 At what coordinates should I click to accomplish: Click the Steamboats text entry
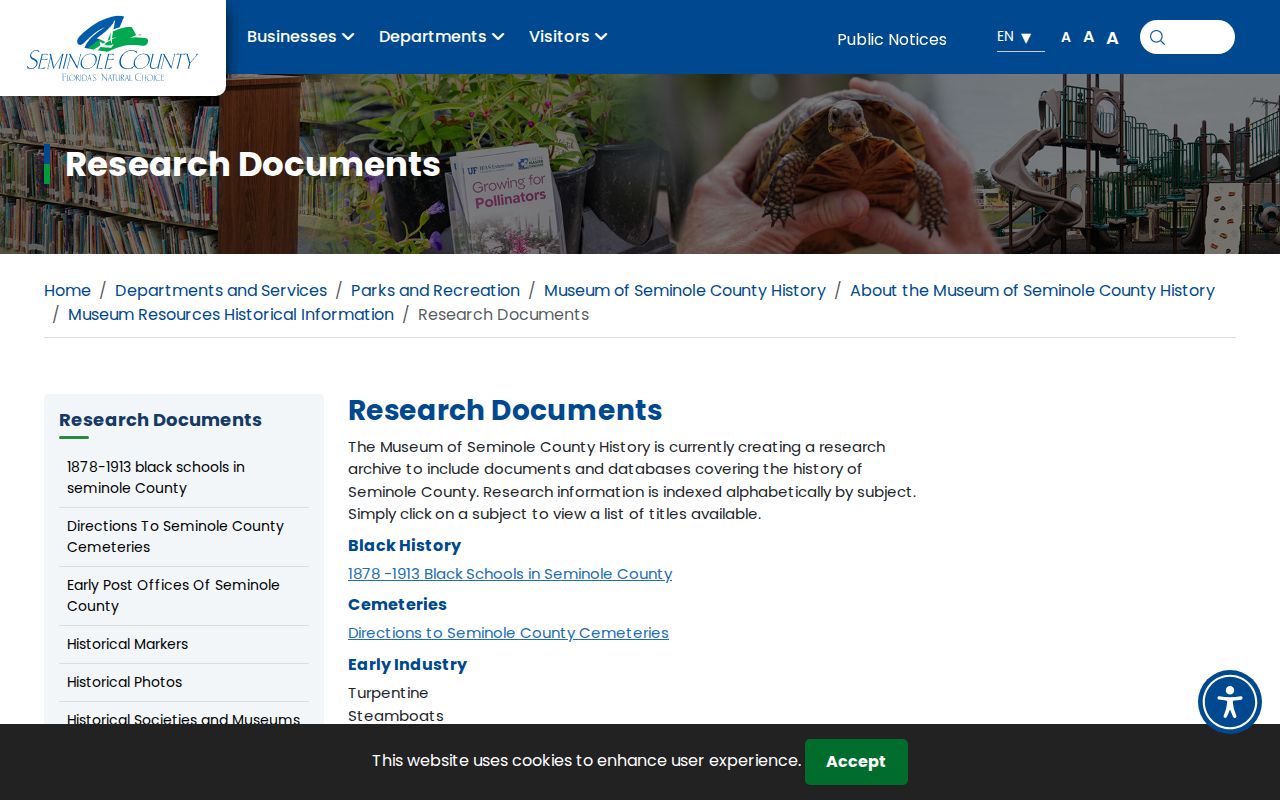pos(396,716)
